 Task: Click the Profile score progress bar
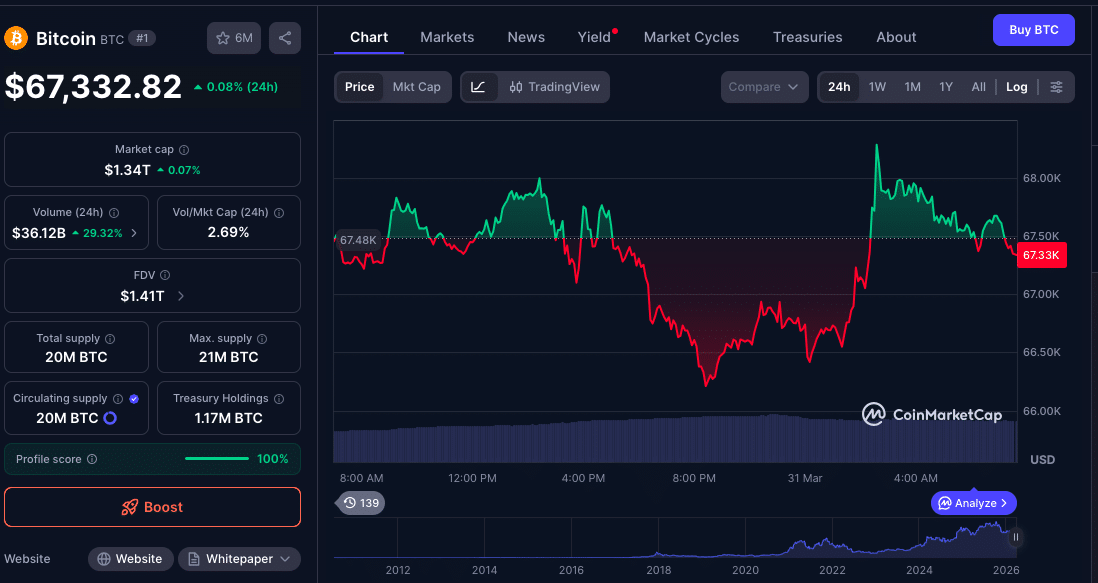216,459
